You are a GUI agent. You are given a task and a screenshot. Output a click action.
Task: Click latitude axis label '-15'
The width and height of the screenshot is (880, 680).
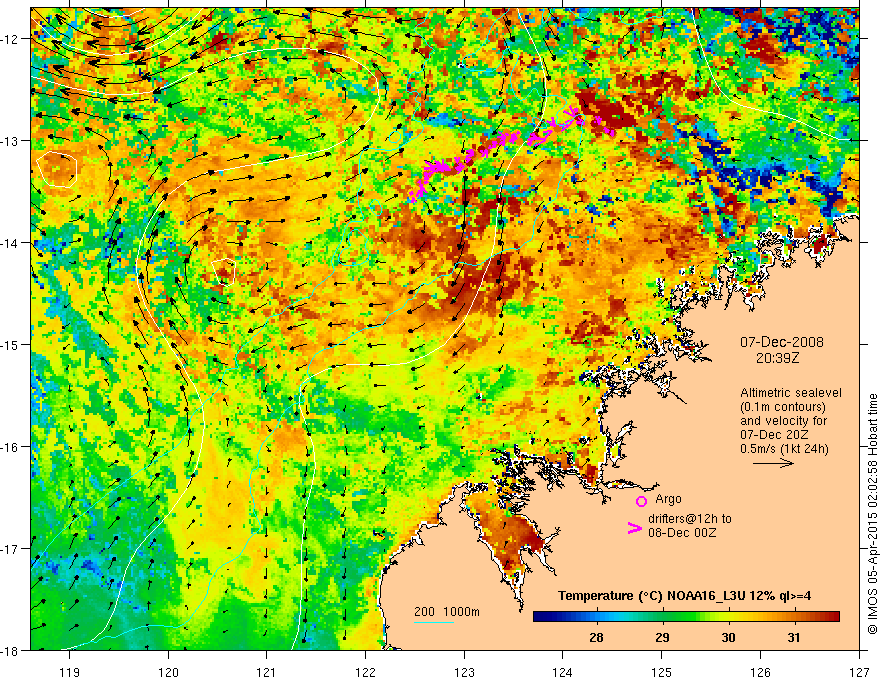point(11,344)
